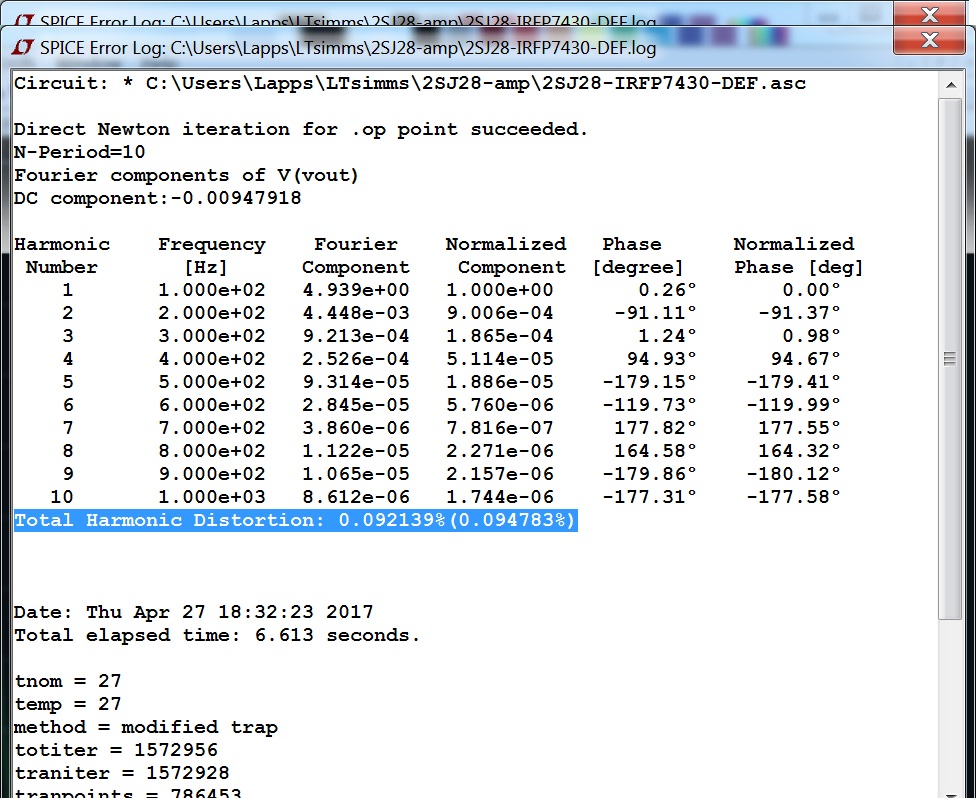Screen dimensions: 976x798
Task: Click normalized component 9.006e-04
Action: [x=500, y=313]
